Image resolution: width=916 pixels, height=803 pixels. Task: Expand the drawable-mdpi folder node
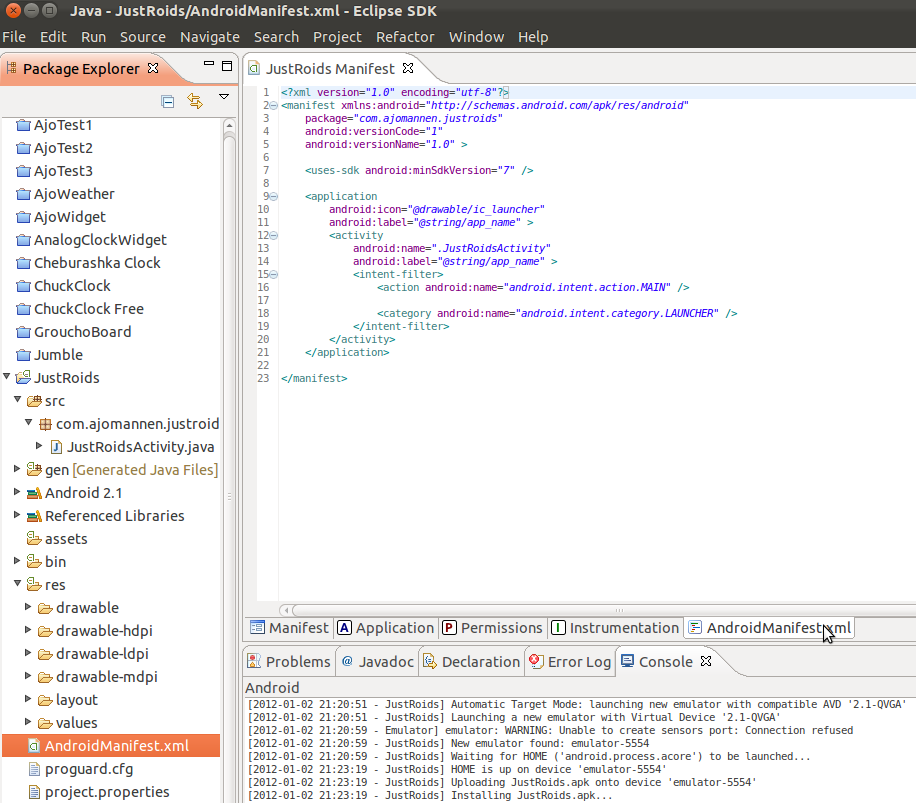[28, 676]
